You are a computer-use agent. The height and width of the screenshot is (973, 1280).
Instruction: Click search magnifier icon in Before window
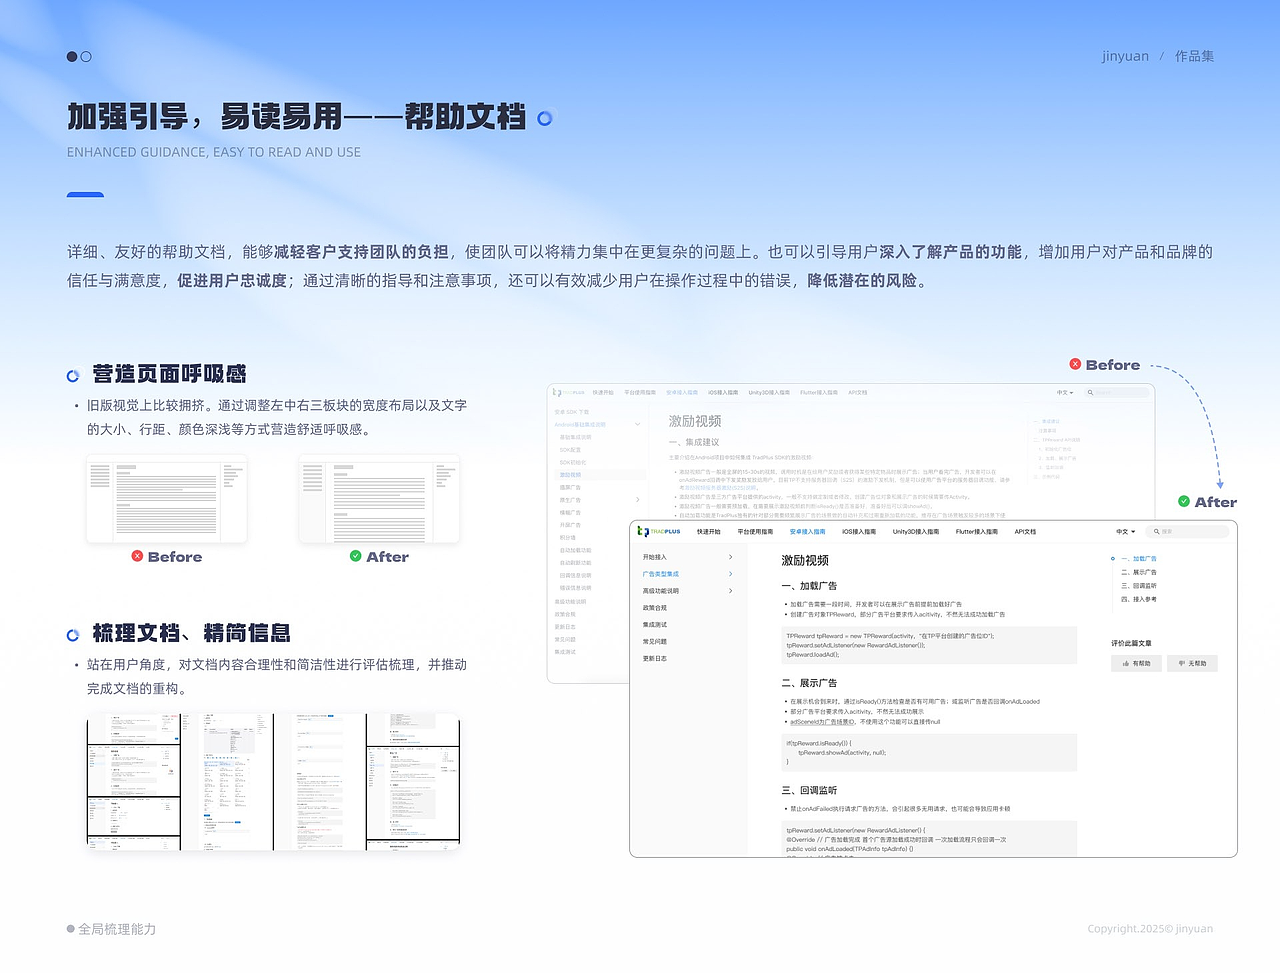pos(1091,393)
